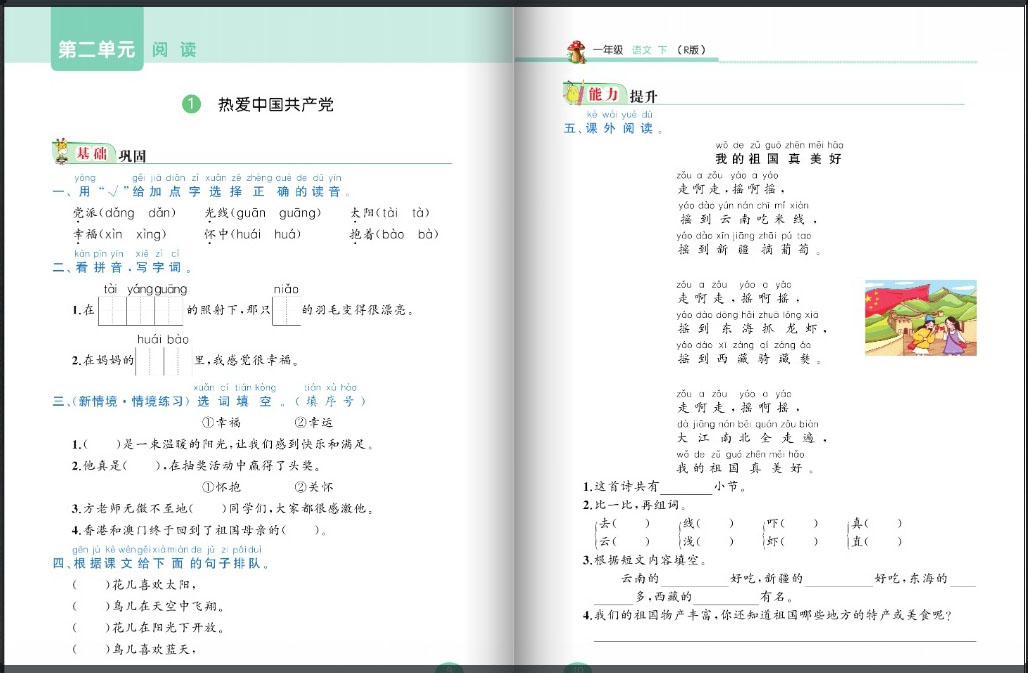This screenshot has width=1028, height=673.
Task: Click the 基础巩固 section heading
Action: 110,155
